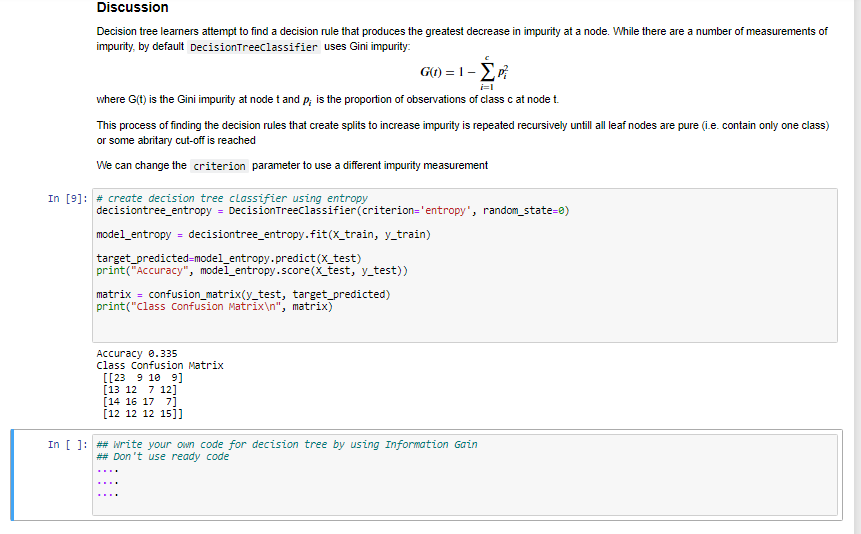Screen dimensions: 861x534
Task: Click the comment 'Don't use ready code'
Action: 163,457
